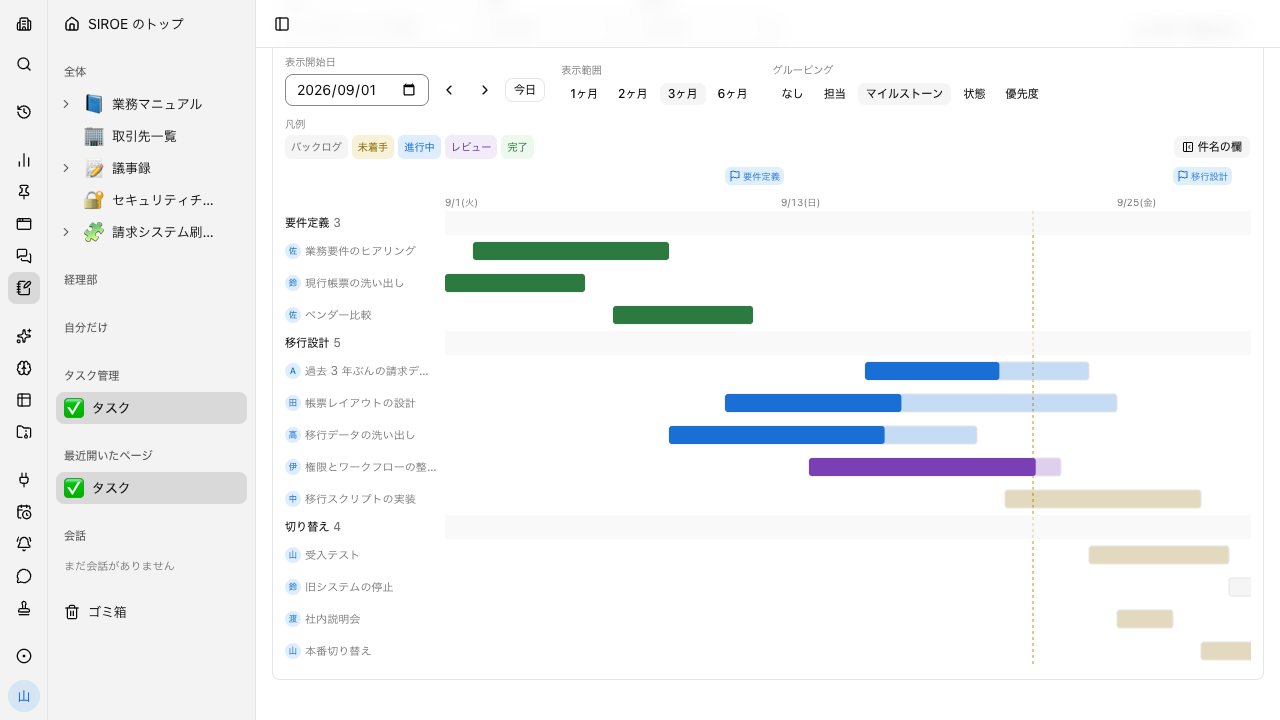This screenshot has height=720, width=1280.
Task: Set display range to 2ヶ月
Action: (x=633, y=94)
